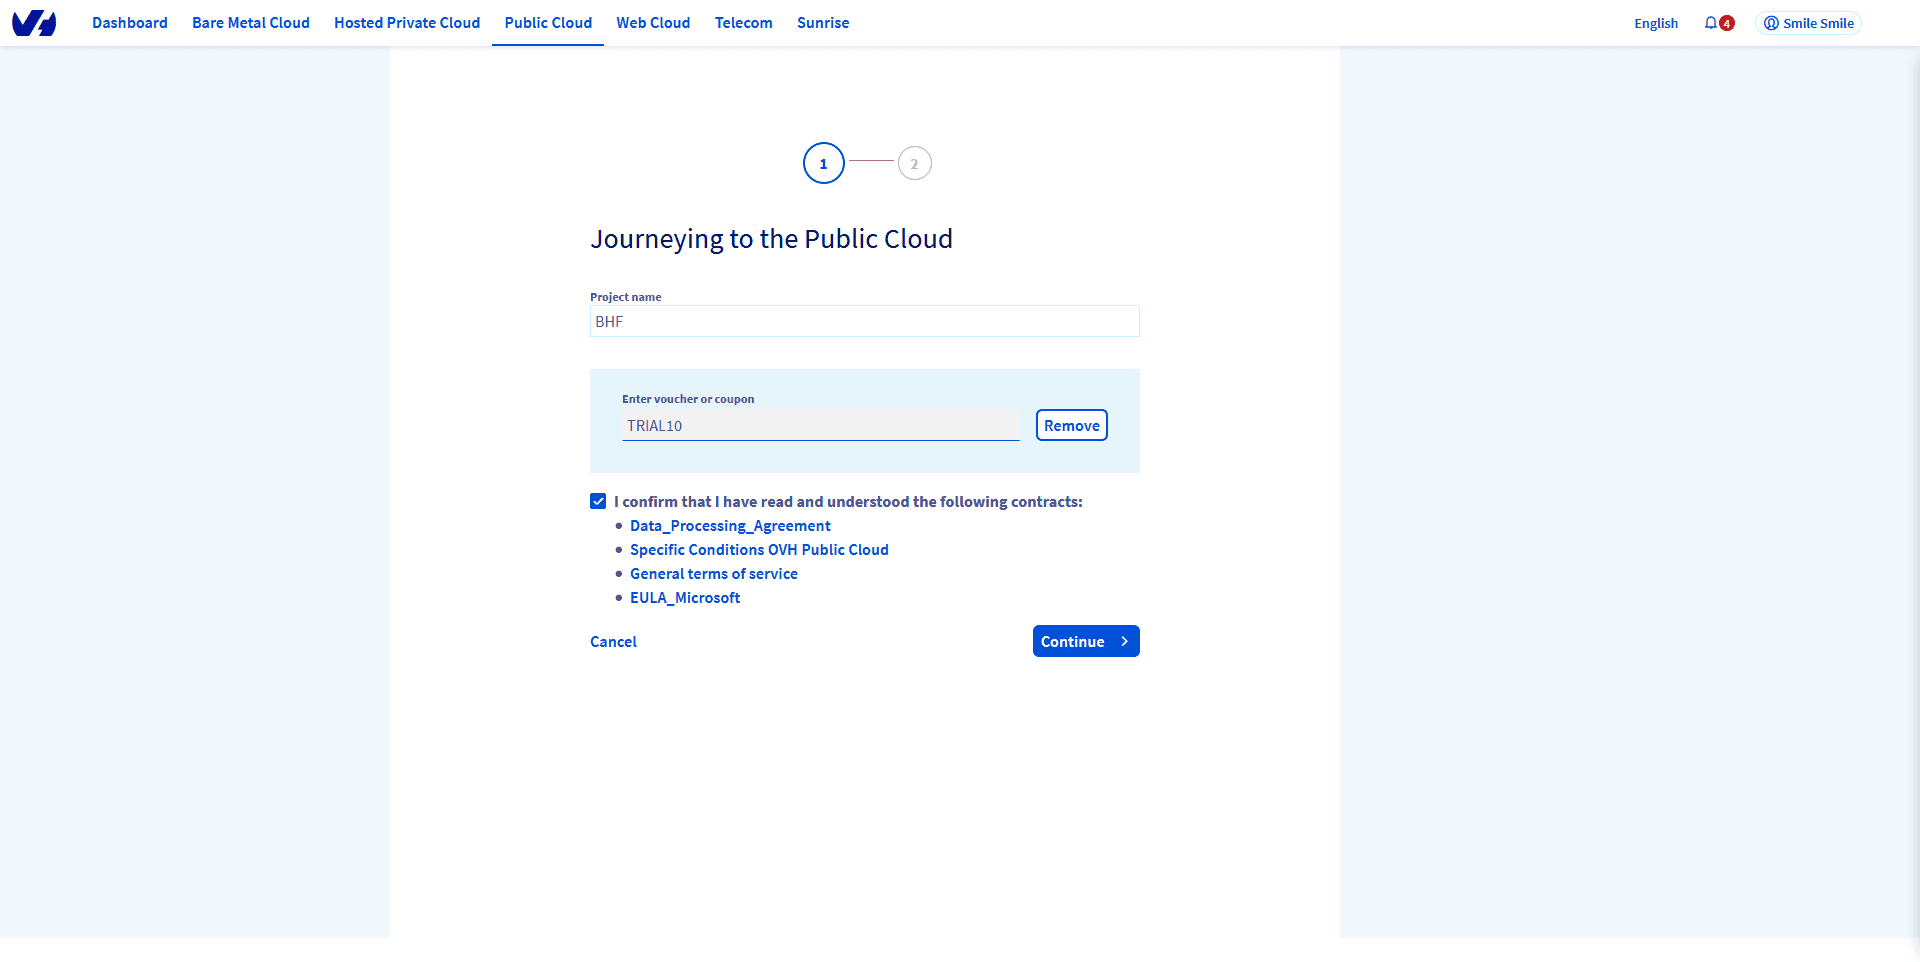The image size is (1920, 962).
Task: Switch to Bare Metal Cloud tab
Action: click(251, 23)
